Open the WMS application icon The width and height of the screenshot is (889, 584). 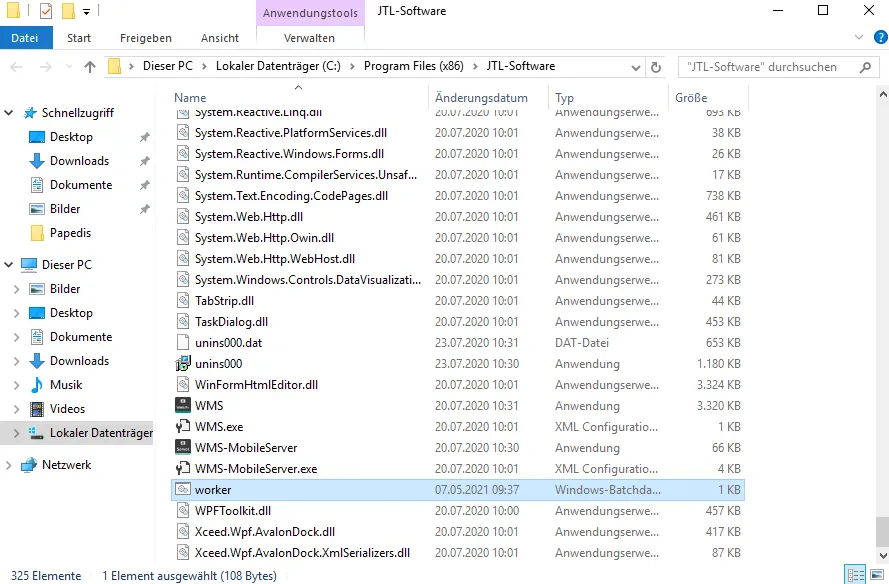tap(183, 405)
